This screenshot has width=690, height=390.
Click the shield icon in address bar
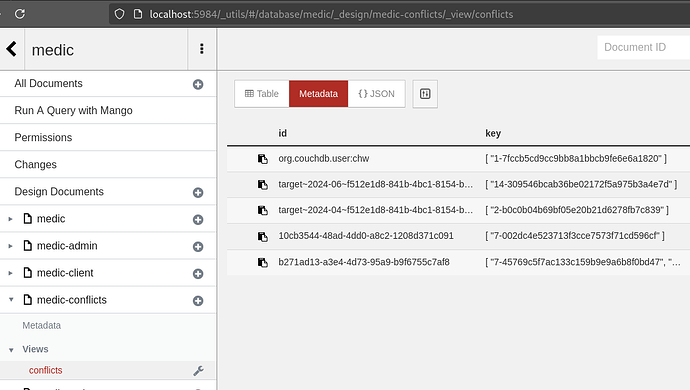120,14
